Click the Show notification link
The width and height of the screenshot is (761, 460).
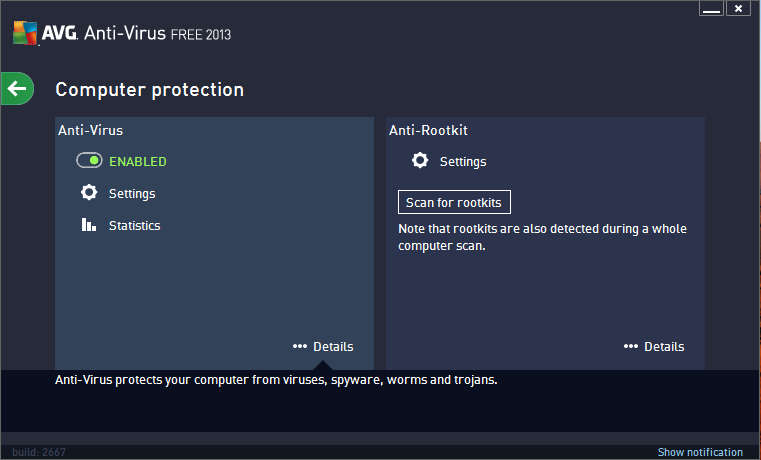700,452
